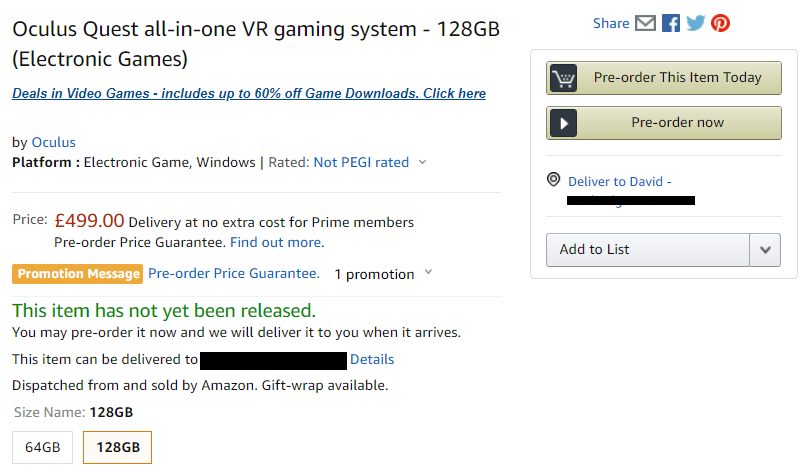Click the play arrow icon on Pre-order now

click(x=564, y=123)
